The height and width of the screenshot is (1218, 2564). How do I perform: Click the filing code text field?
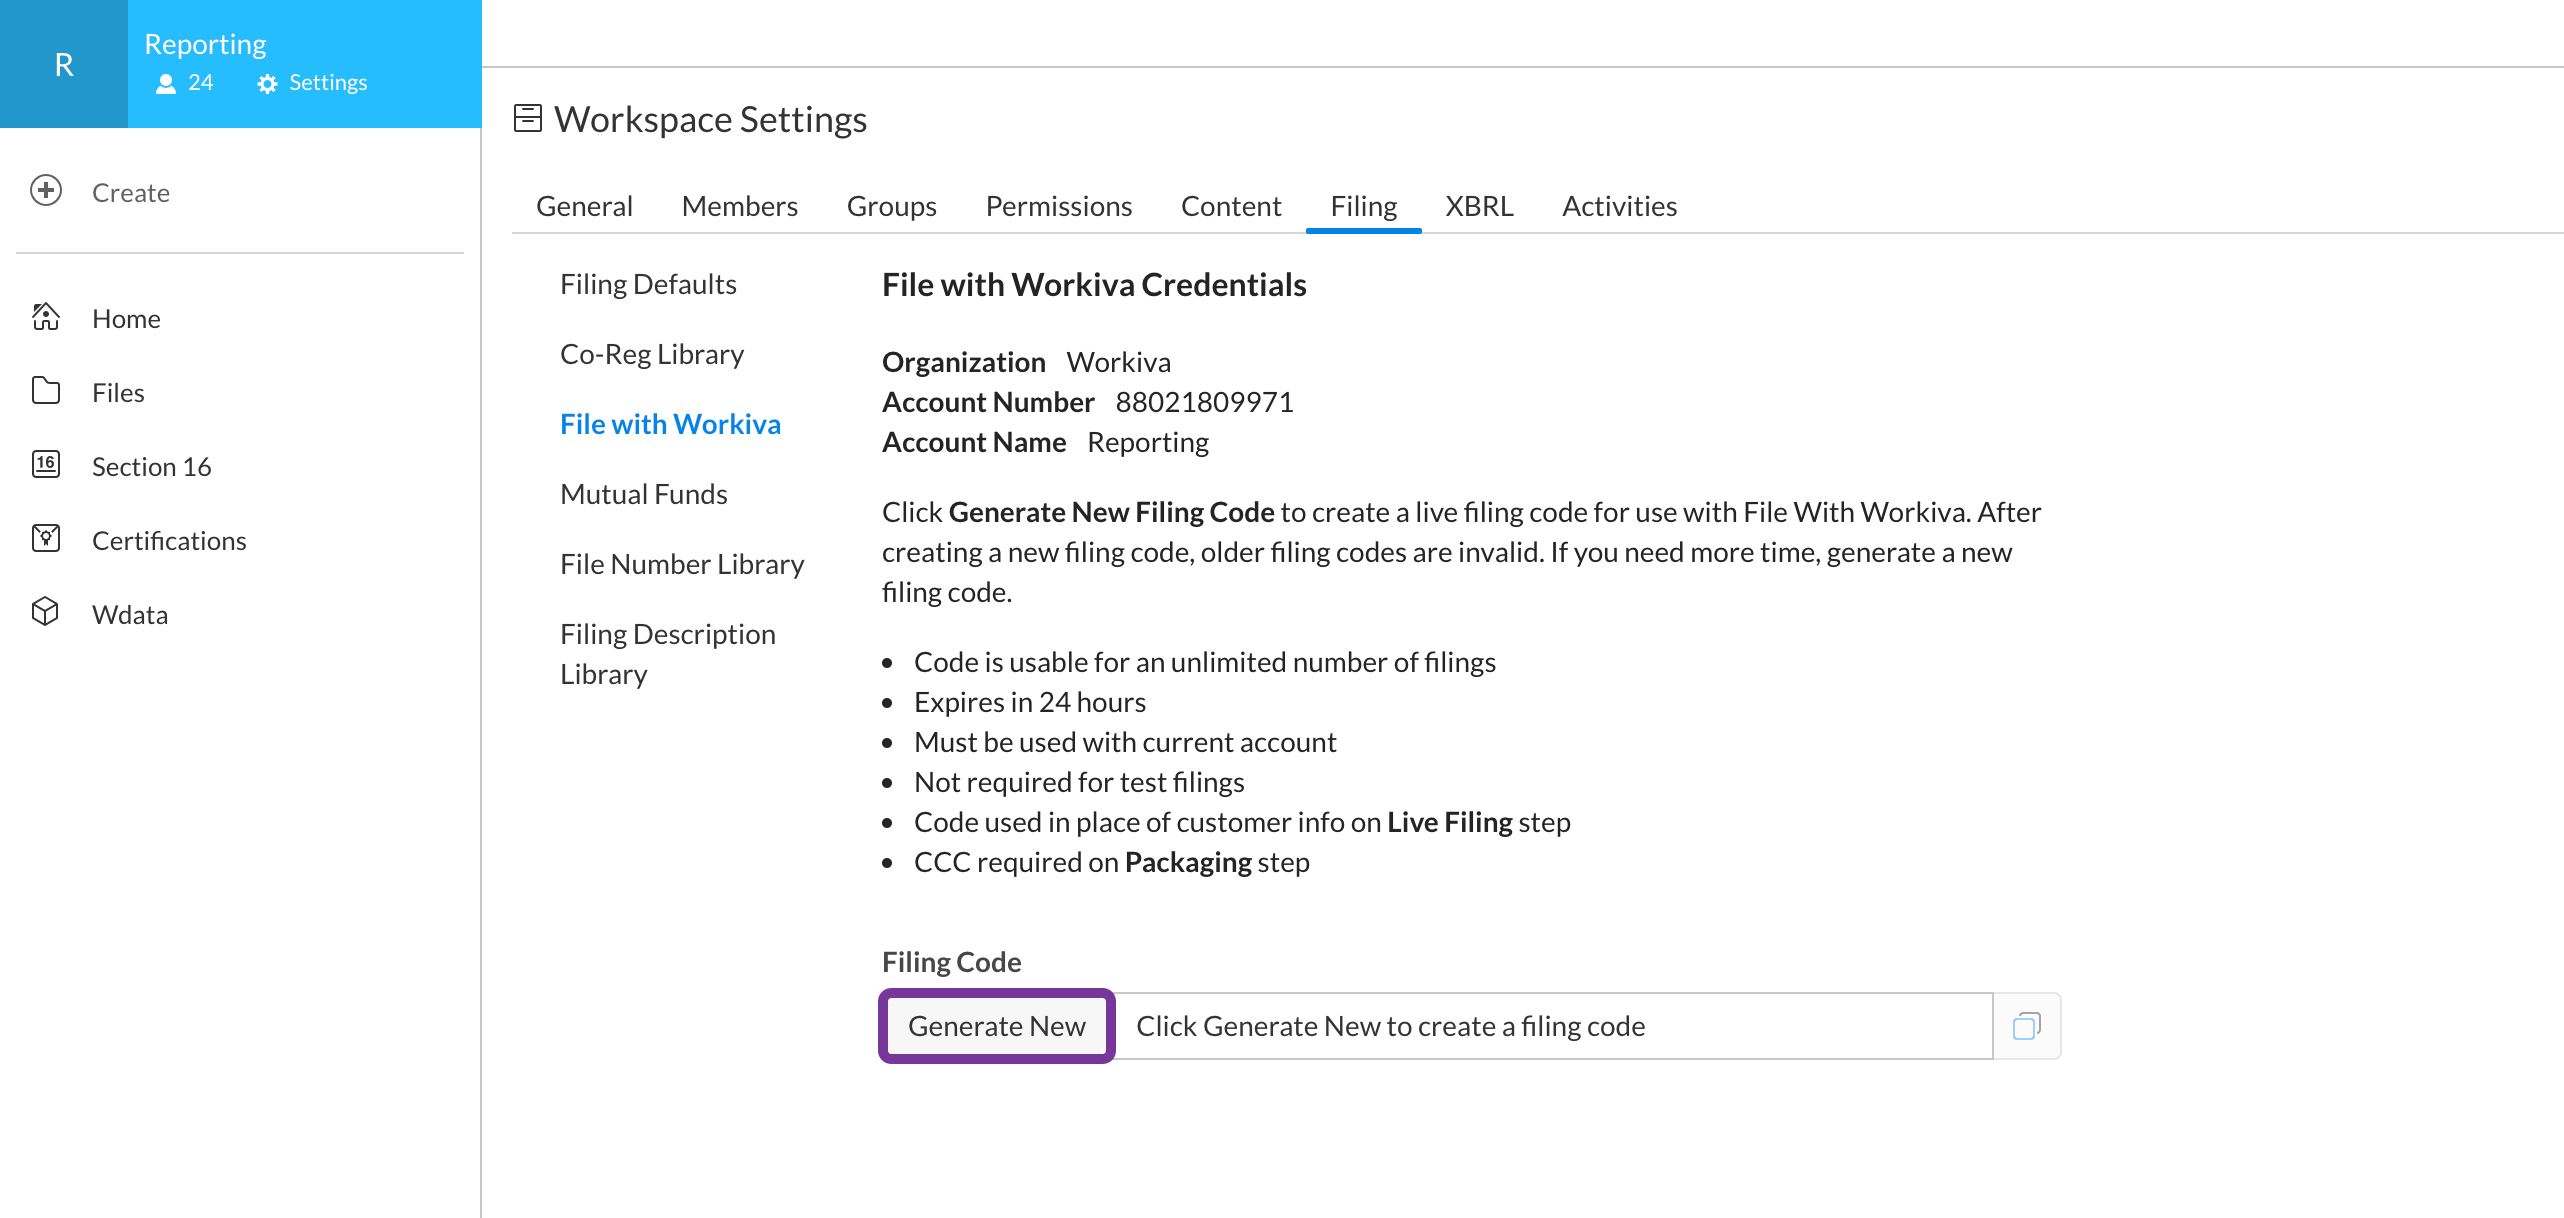point(1552,1026)
